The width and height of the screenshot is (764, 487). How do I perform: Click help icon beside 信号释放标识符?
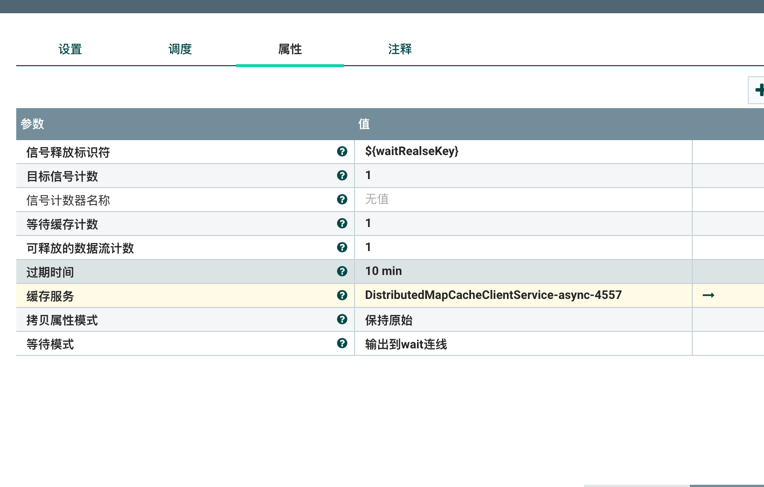[x=342, y=152]
